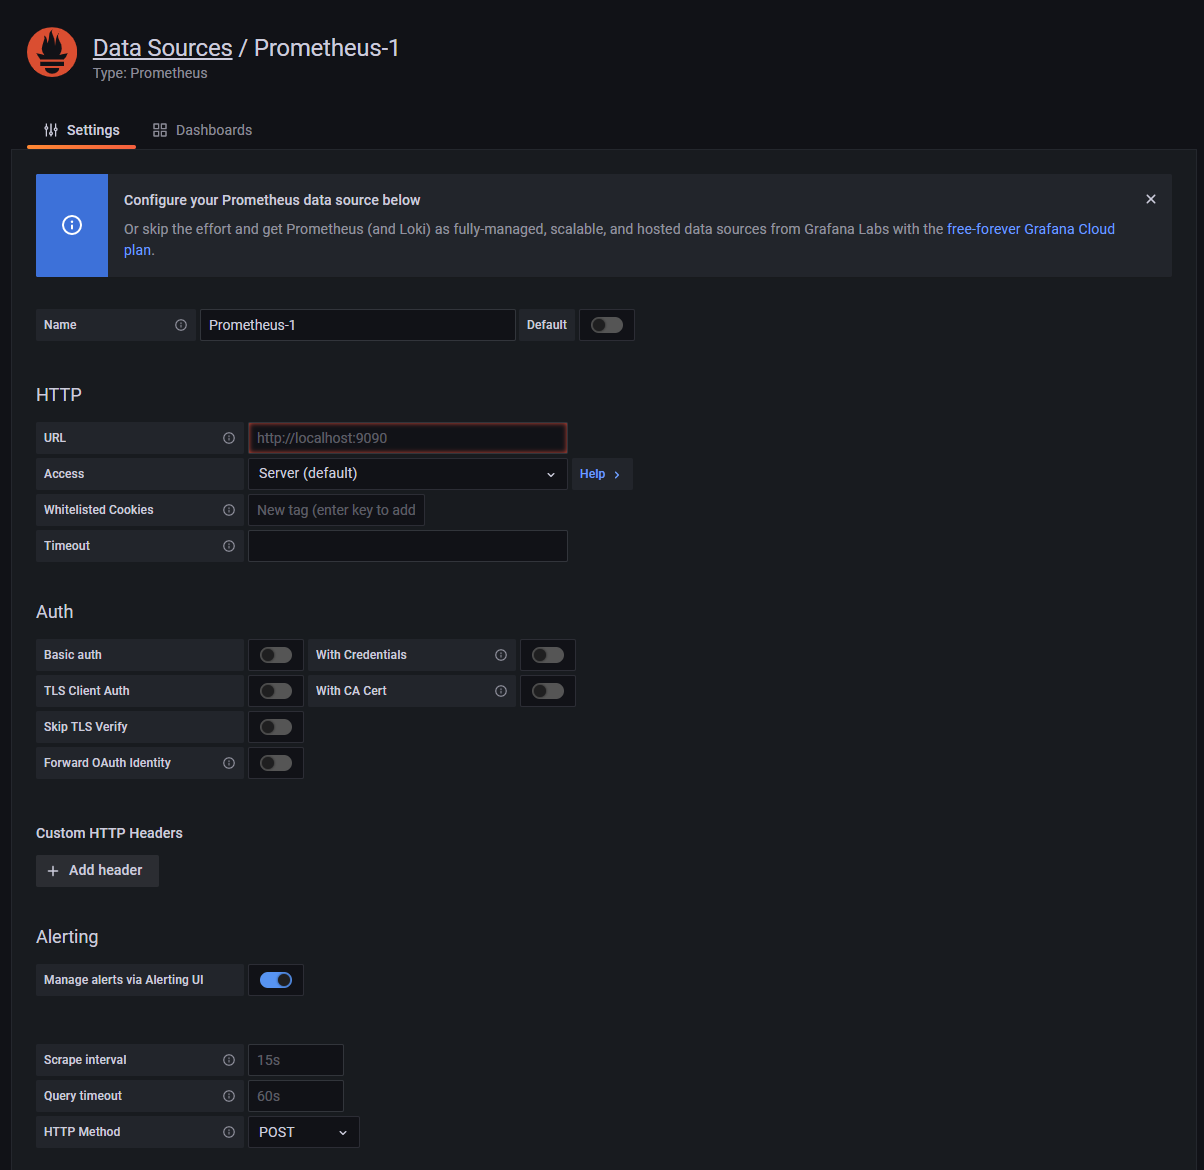Disable Manage alerts via Alerting UI
The image size is (1204, 1170).
pyautogui.click(x=276, y=980)
